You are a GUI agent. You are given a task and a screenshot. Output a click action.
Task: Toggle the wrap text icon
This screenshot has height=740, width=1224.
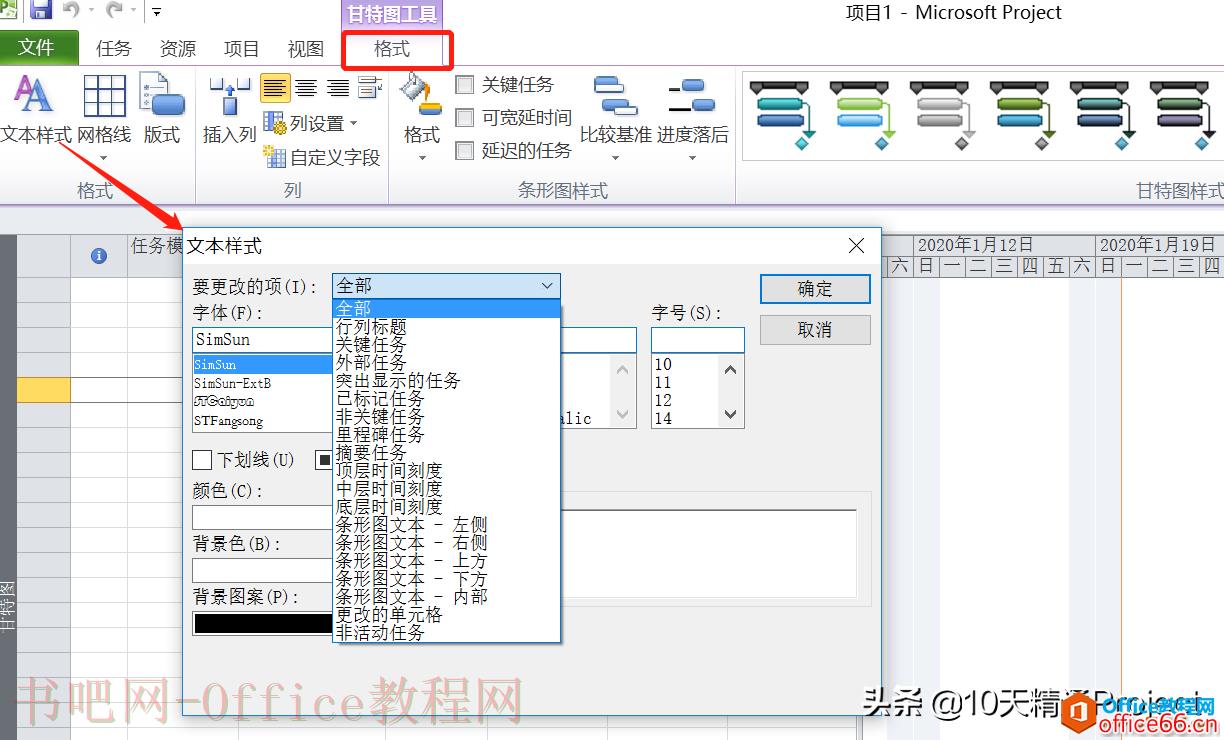[370, 89]
